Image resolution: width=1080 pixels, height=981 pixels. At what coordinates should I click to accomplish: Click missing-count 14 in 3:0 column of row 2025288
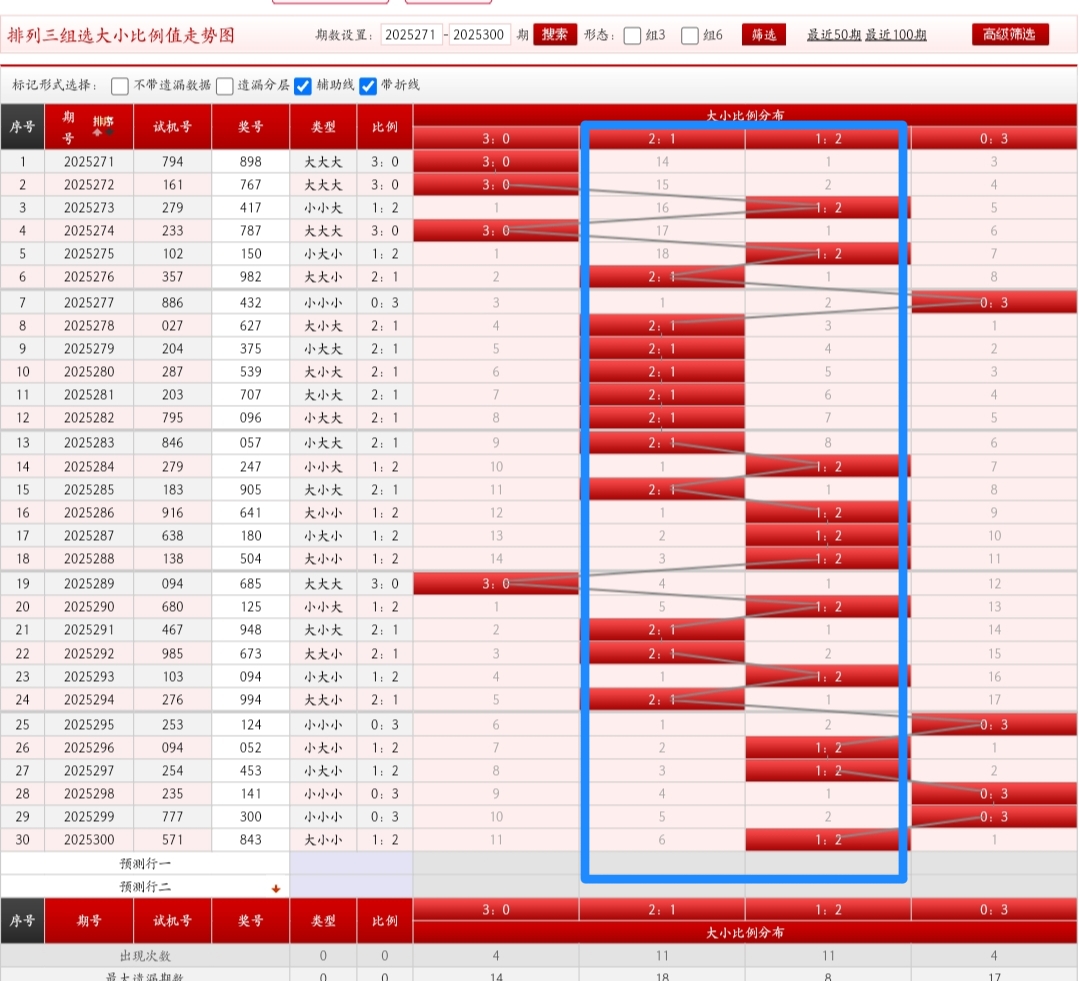click(x=496, y=559)
